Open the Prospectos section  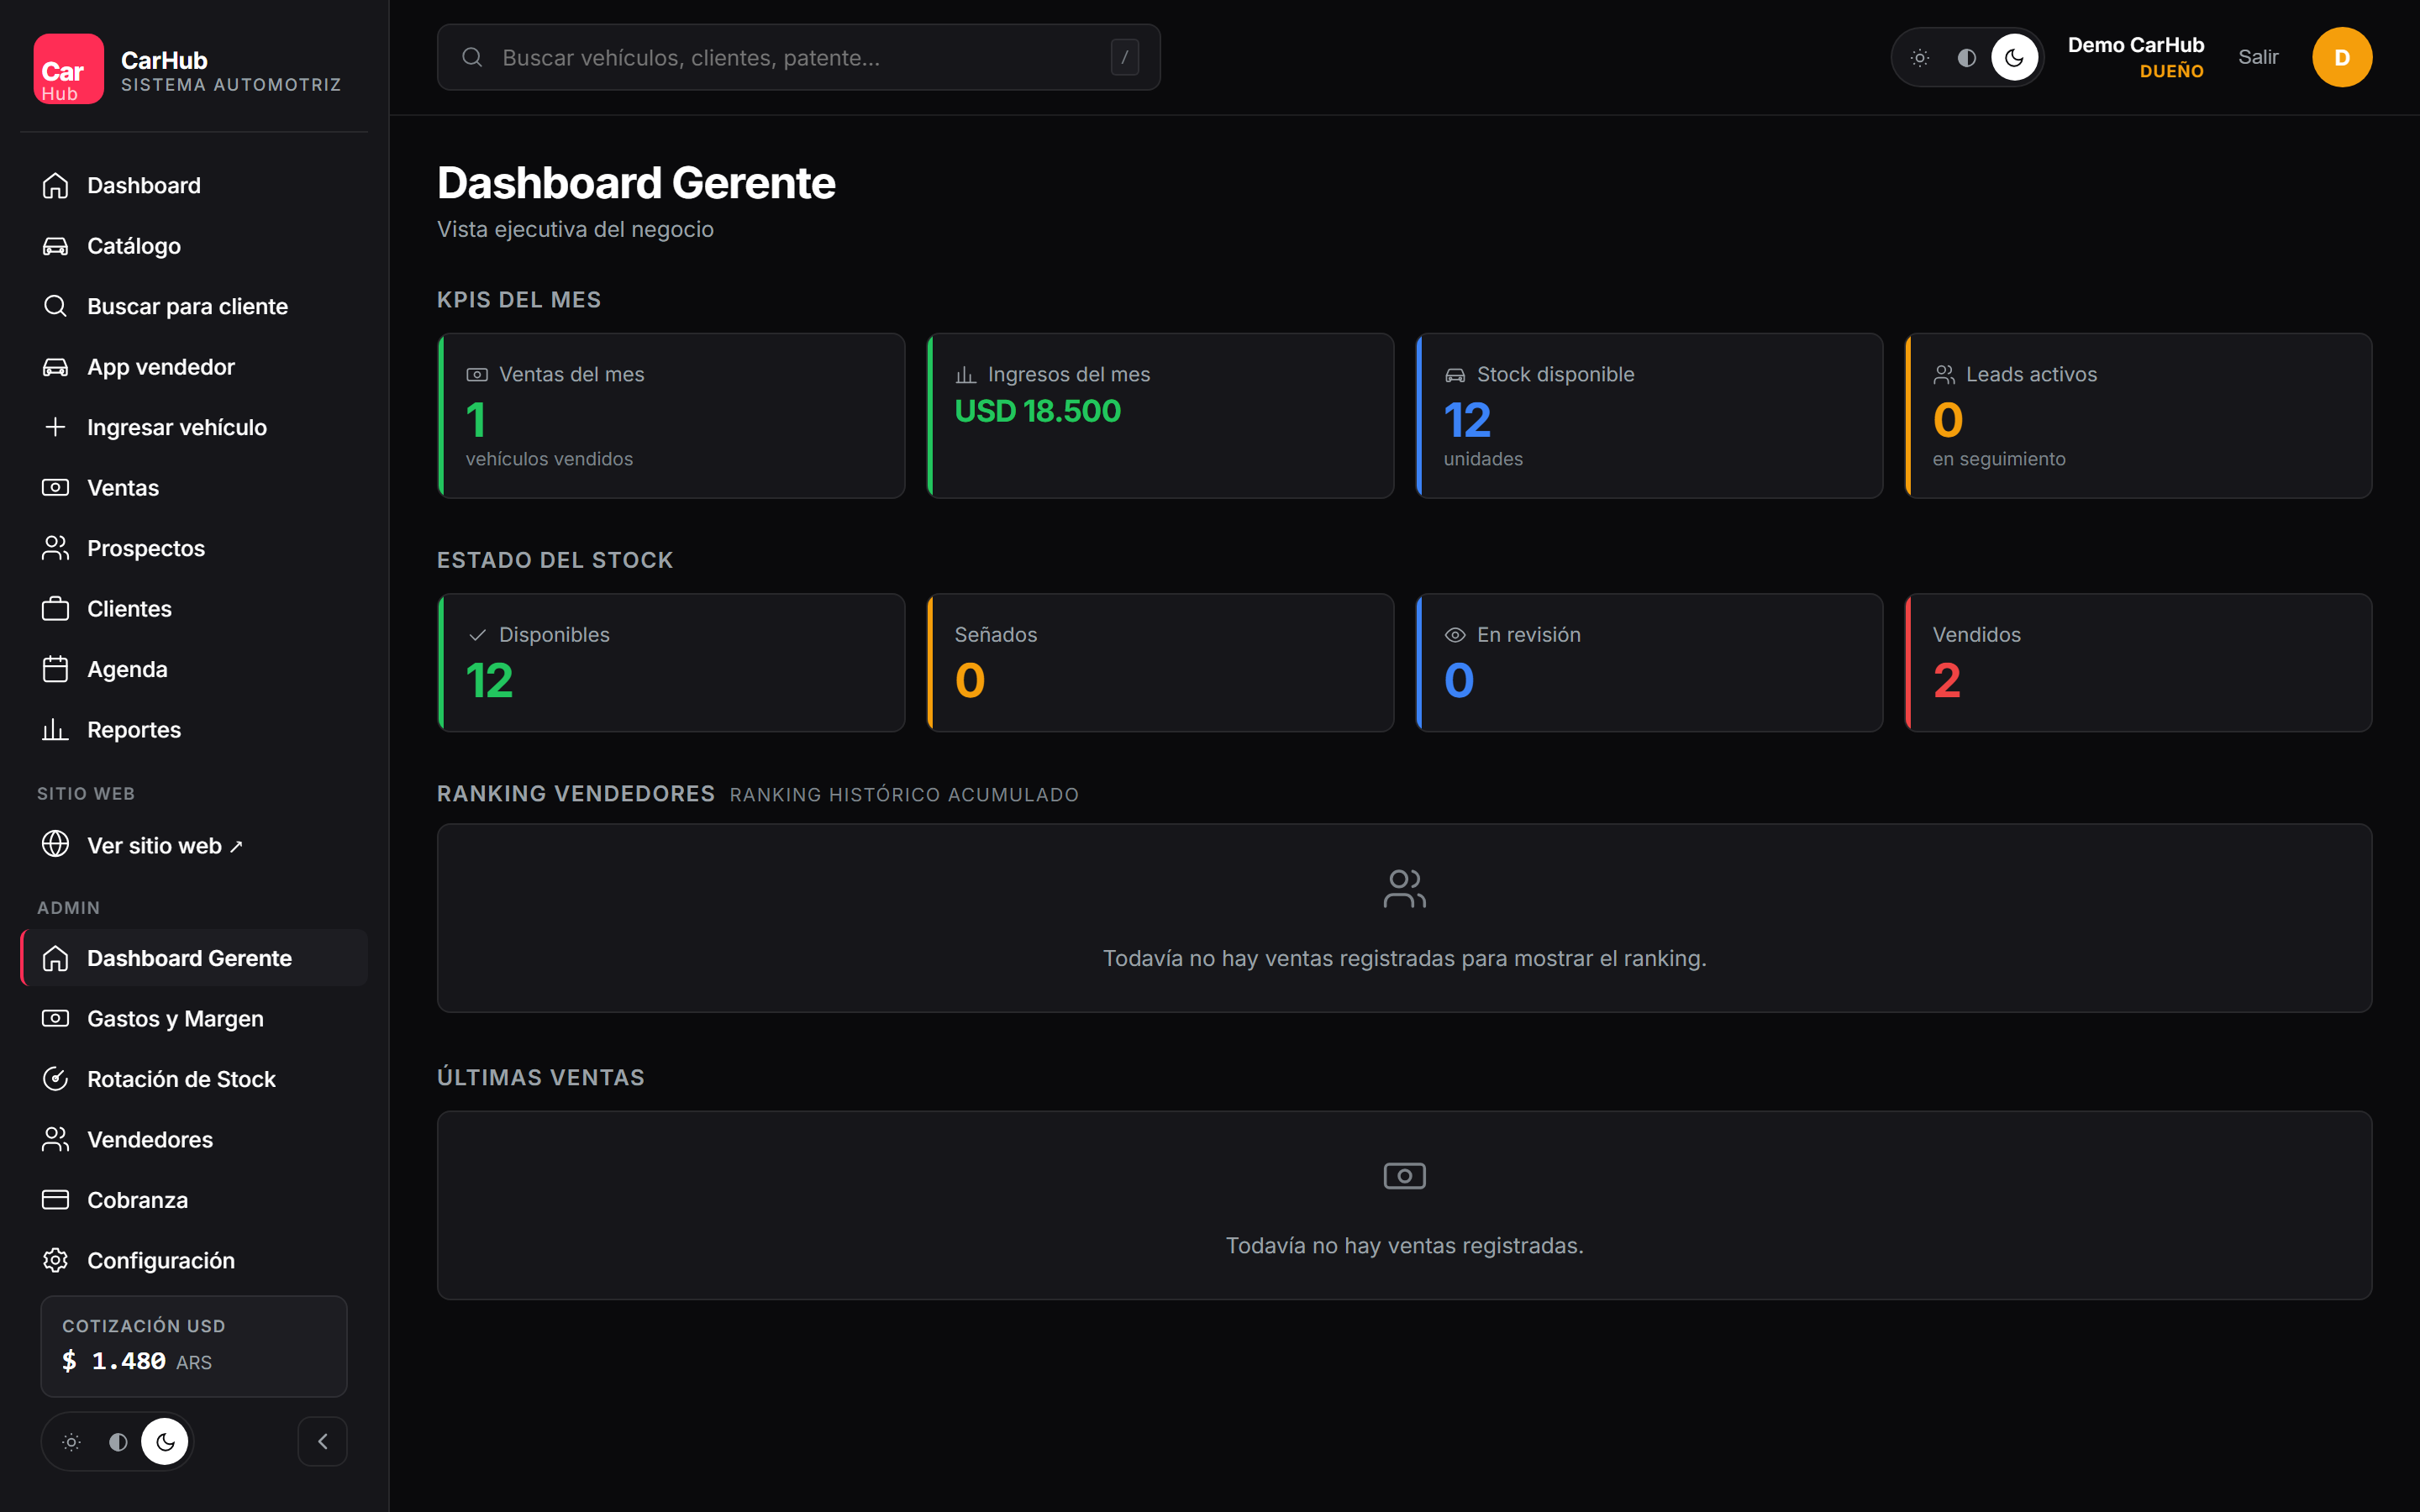[194, 548]
